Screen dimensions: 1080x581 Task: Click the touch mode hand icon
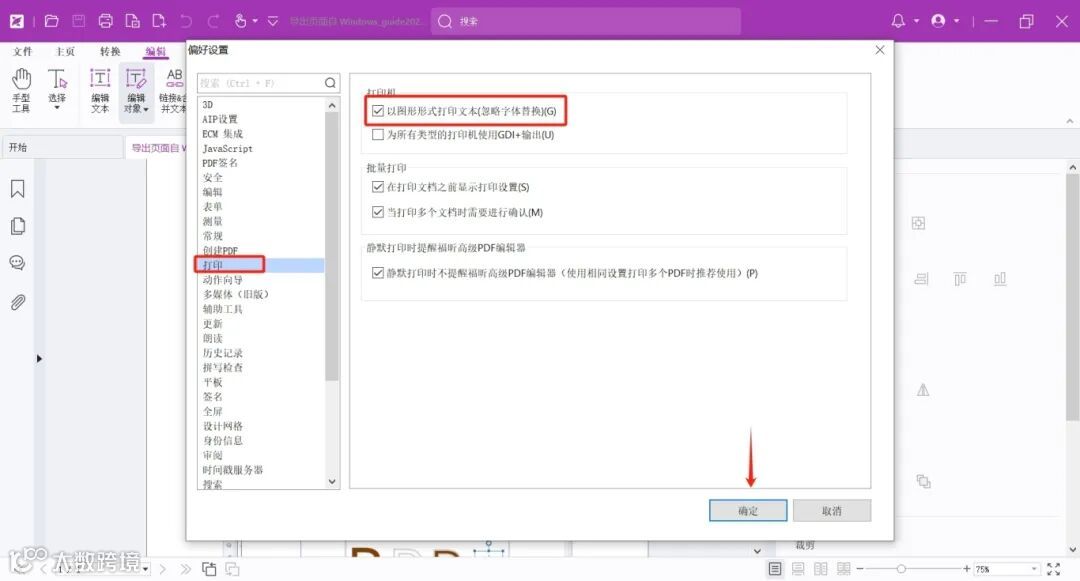click(x=240, y=21)
